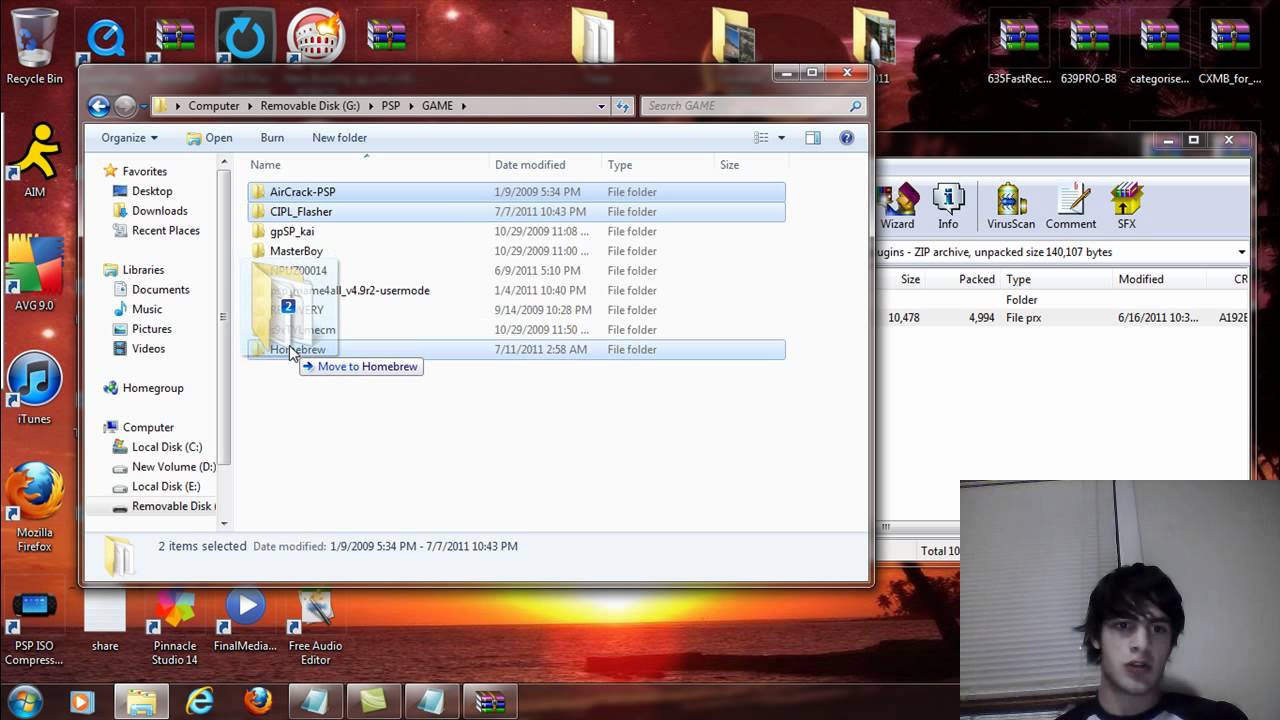1280x720 pixels.
Task: Sort WinRAR list by Packed column
Action: click(x=964, y=279)
